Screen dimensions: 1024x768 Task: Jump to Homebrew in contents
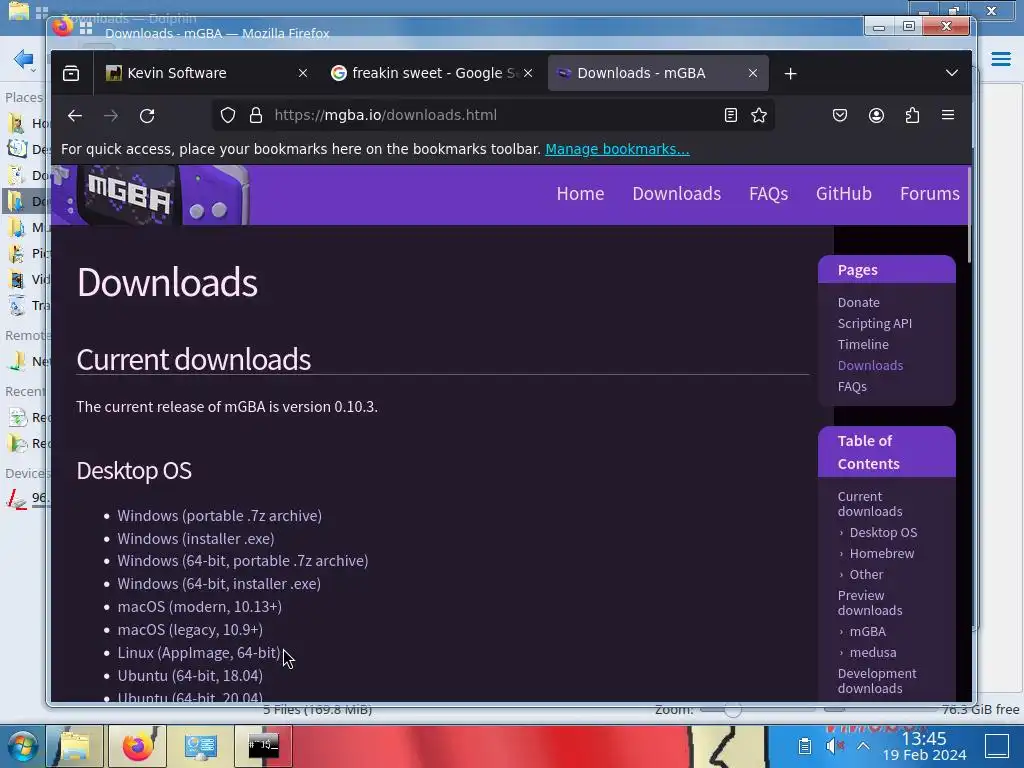pos(882,553)
